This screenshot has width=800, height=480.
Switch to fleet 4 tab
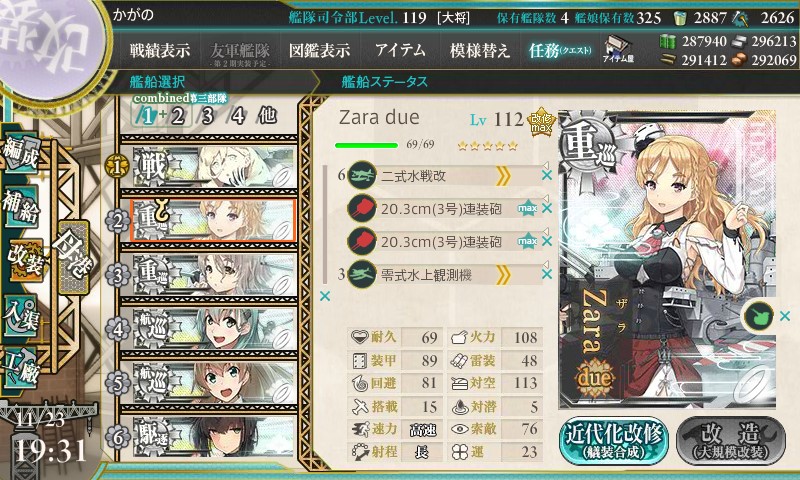coord(238,116)
